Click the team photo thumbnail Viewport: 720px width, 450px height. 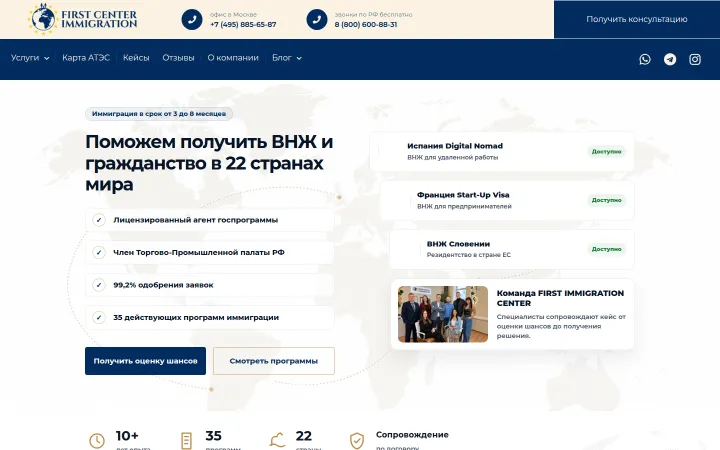pos(443,314)
